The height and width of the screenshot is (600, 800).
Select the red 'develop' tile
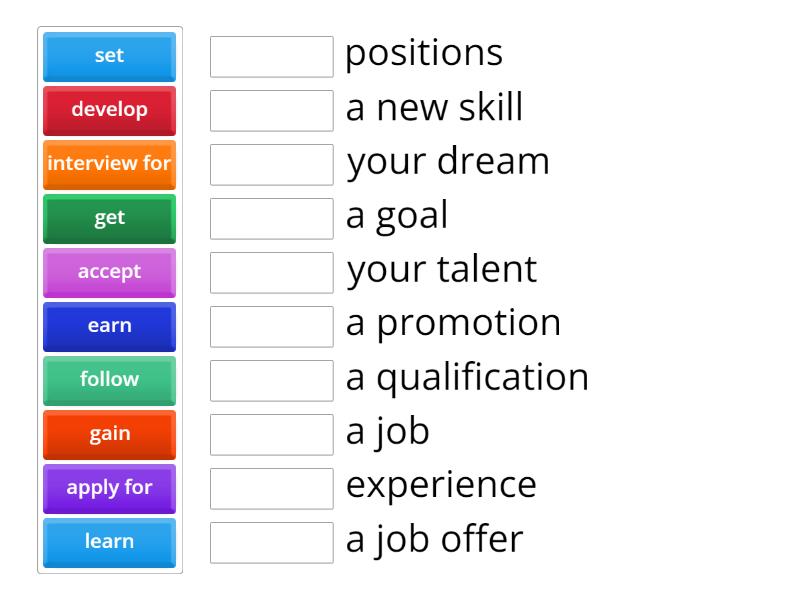pos(109,110)
